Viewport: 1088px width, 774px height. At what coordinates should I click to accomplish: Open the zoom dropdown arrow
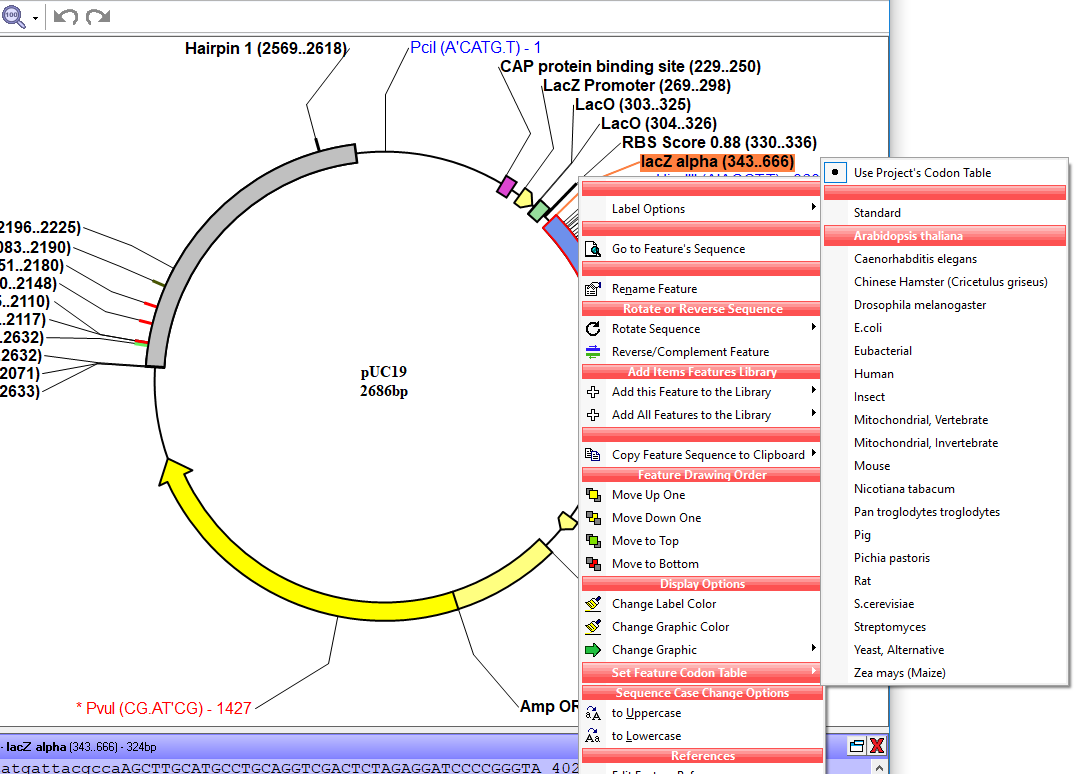[x=36, y=18]
